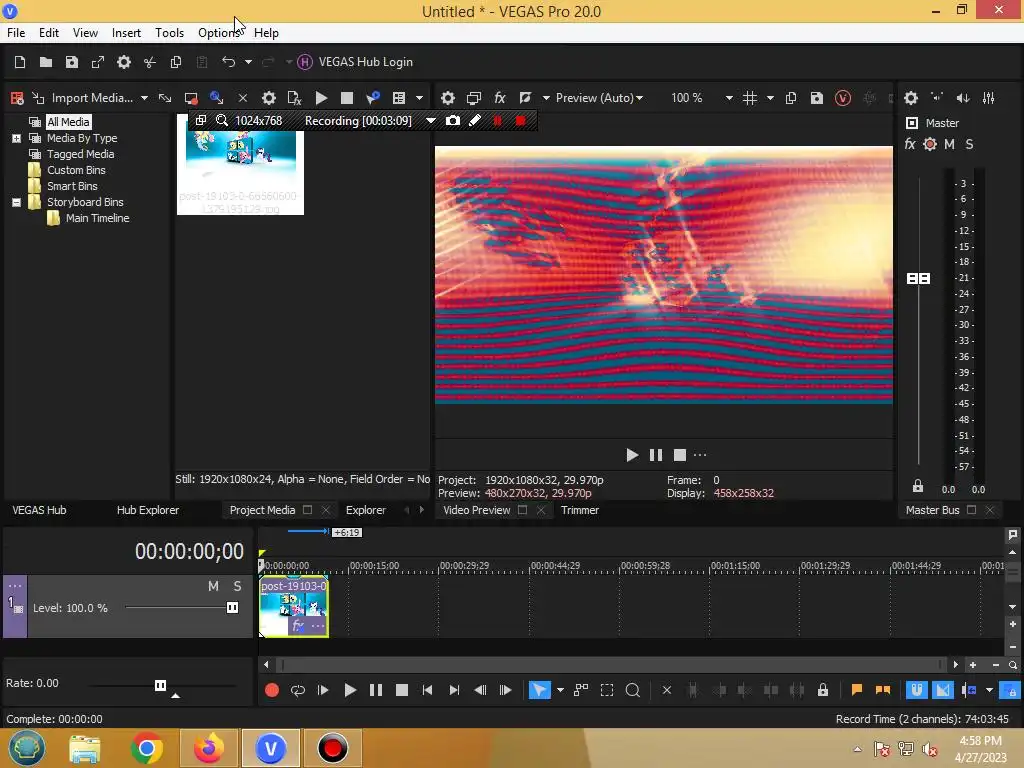Switch to the Hub Explorer tab
Image resolution: width=1024 pixels, height=768 pixels.
[148, 510]
